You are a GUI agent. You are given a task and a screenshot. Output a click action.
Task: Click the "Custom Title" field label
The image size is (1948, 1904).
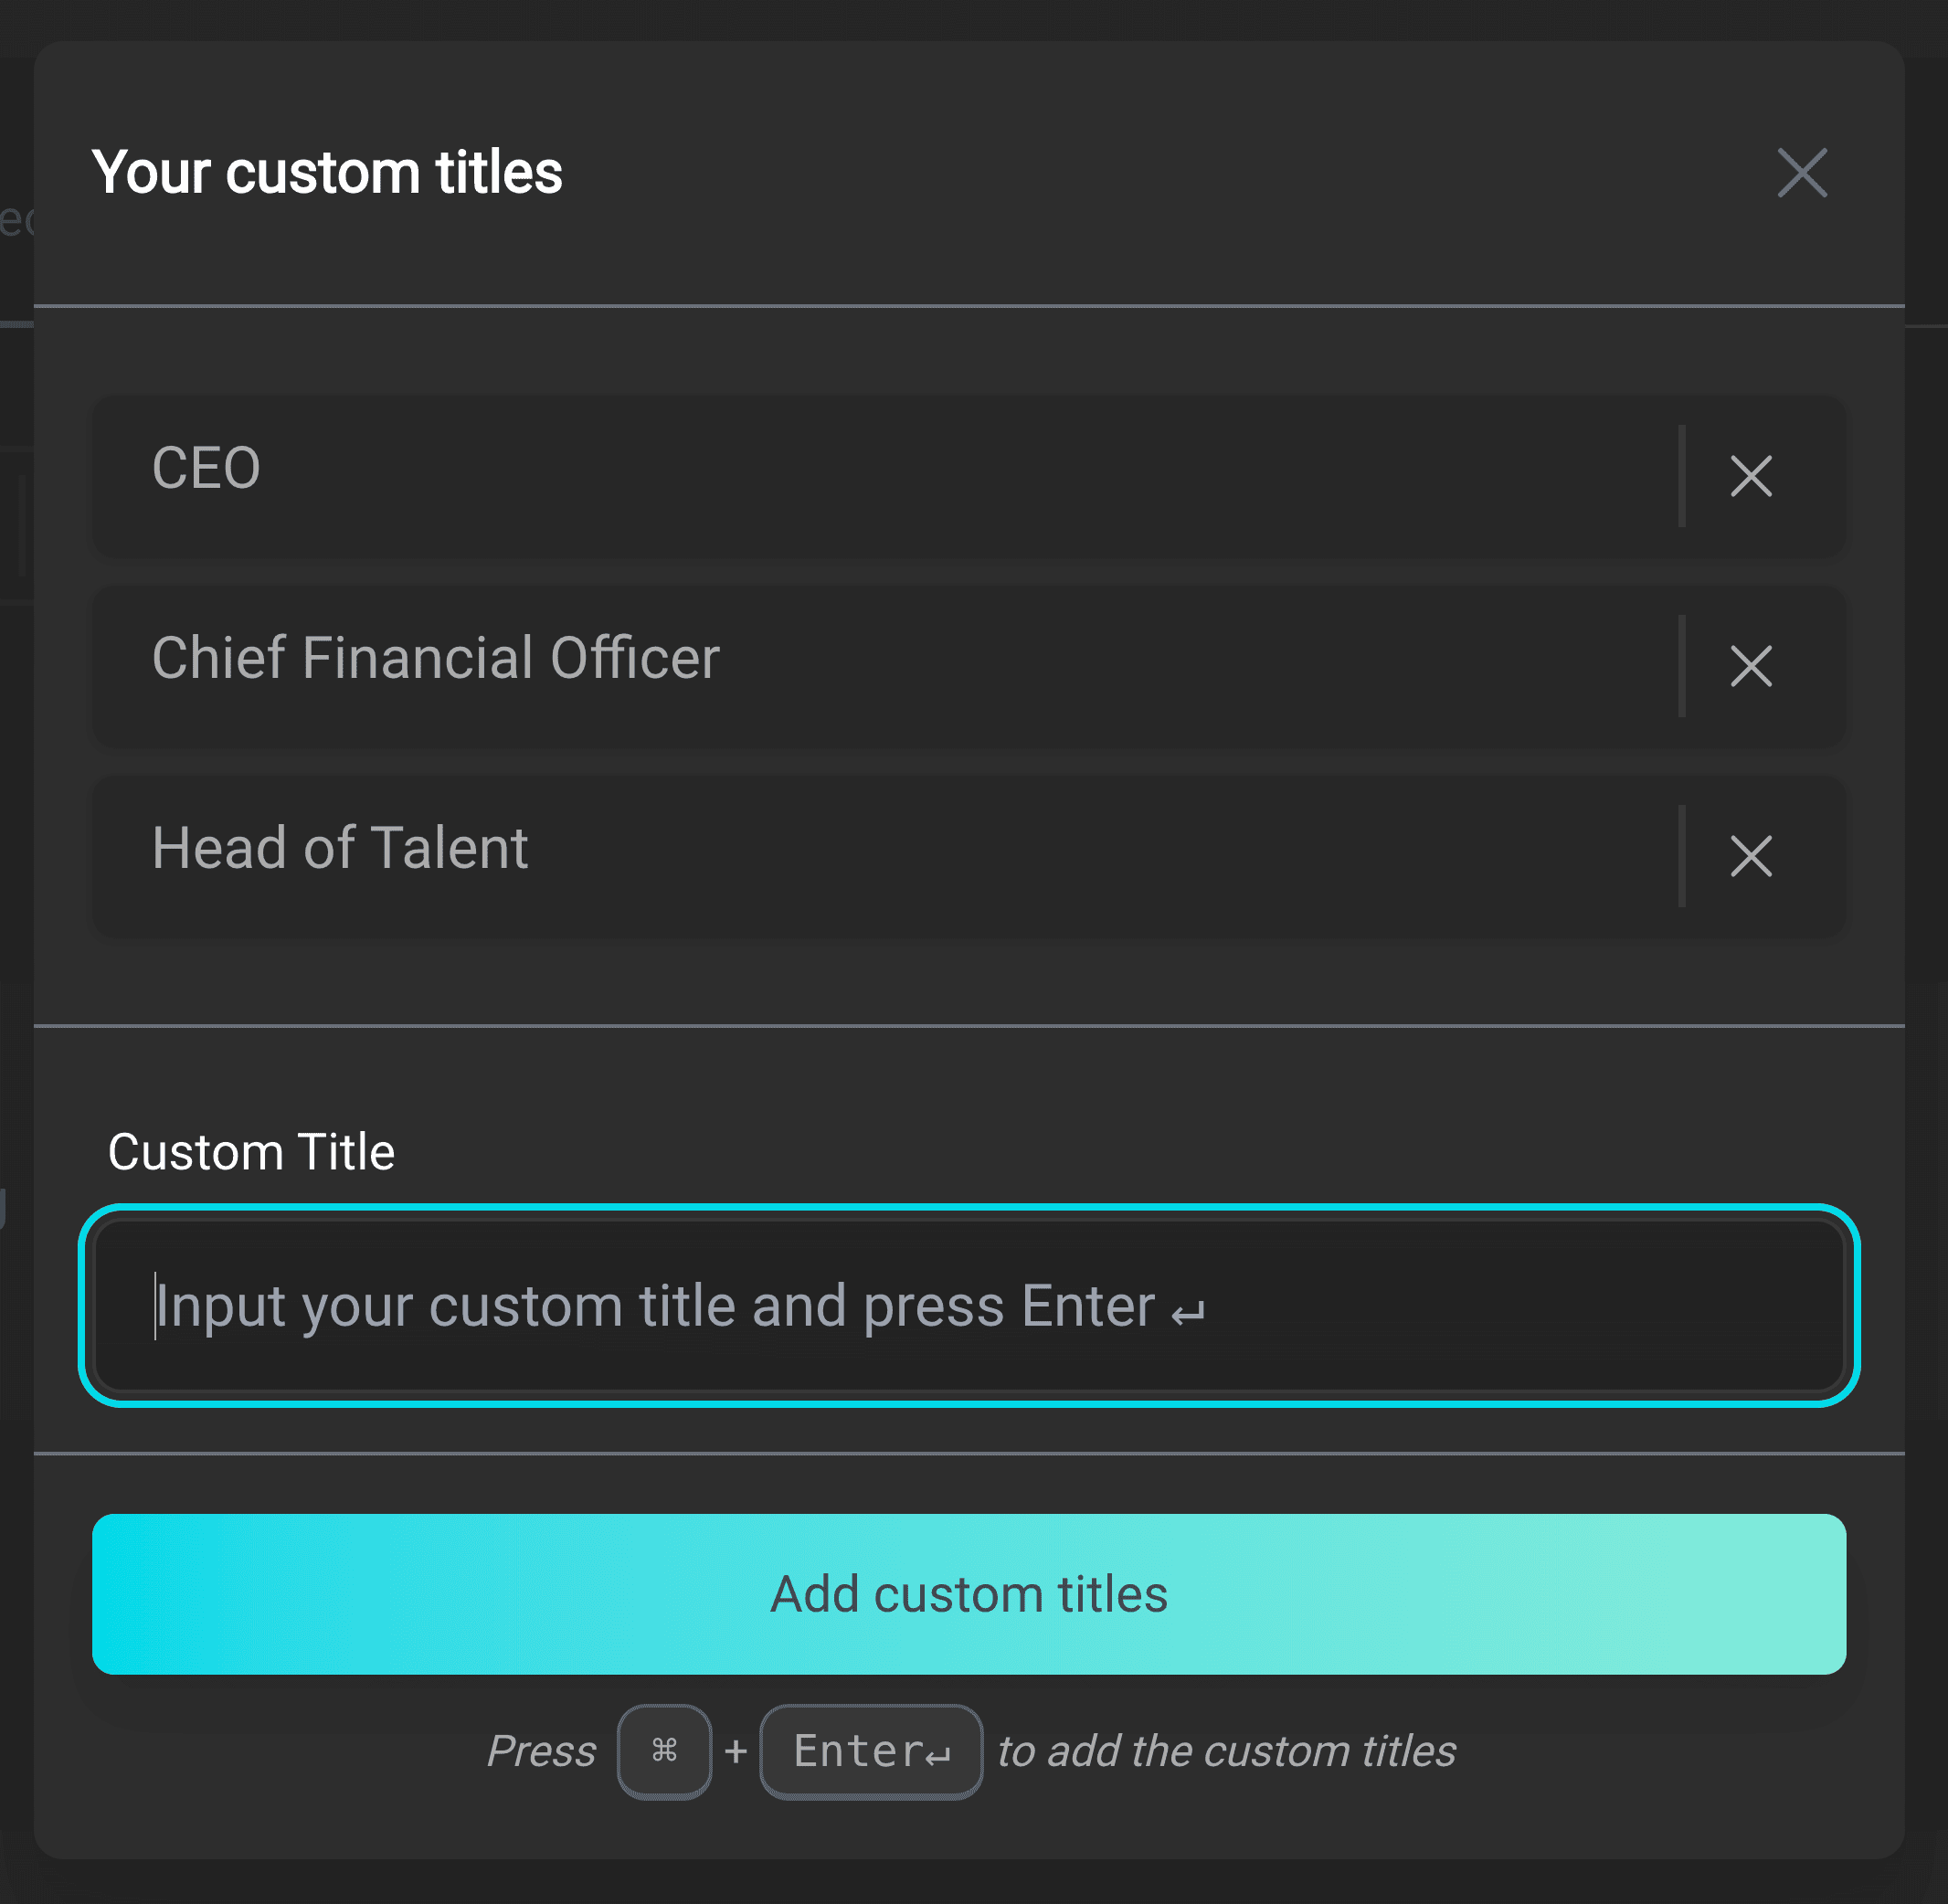[251, 1152]
